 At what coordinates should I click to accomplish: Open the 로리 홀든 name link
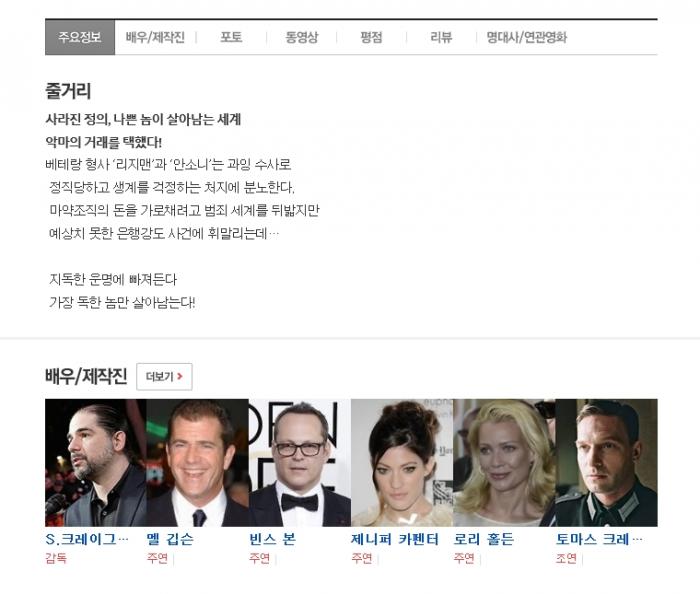[x=484, y=539]
